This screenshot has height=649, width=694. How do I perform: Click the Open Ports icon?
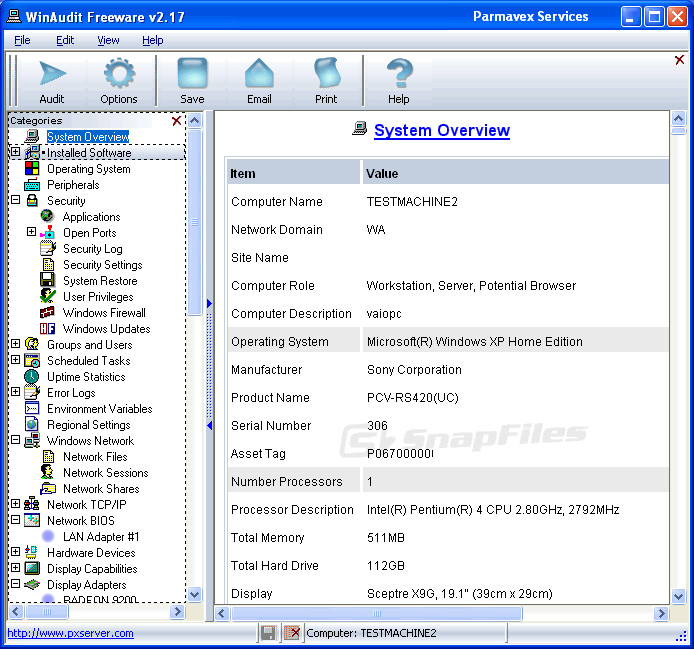click(x=47, y=232)
